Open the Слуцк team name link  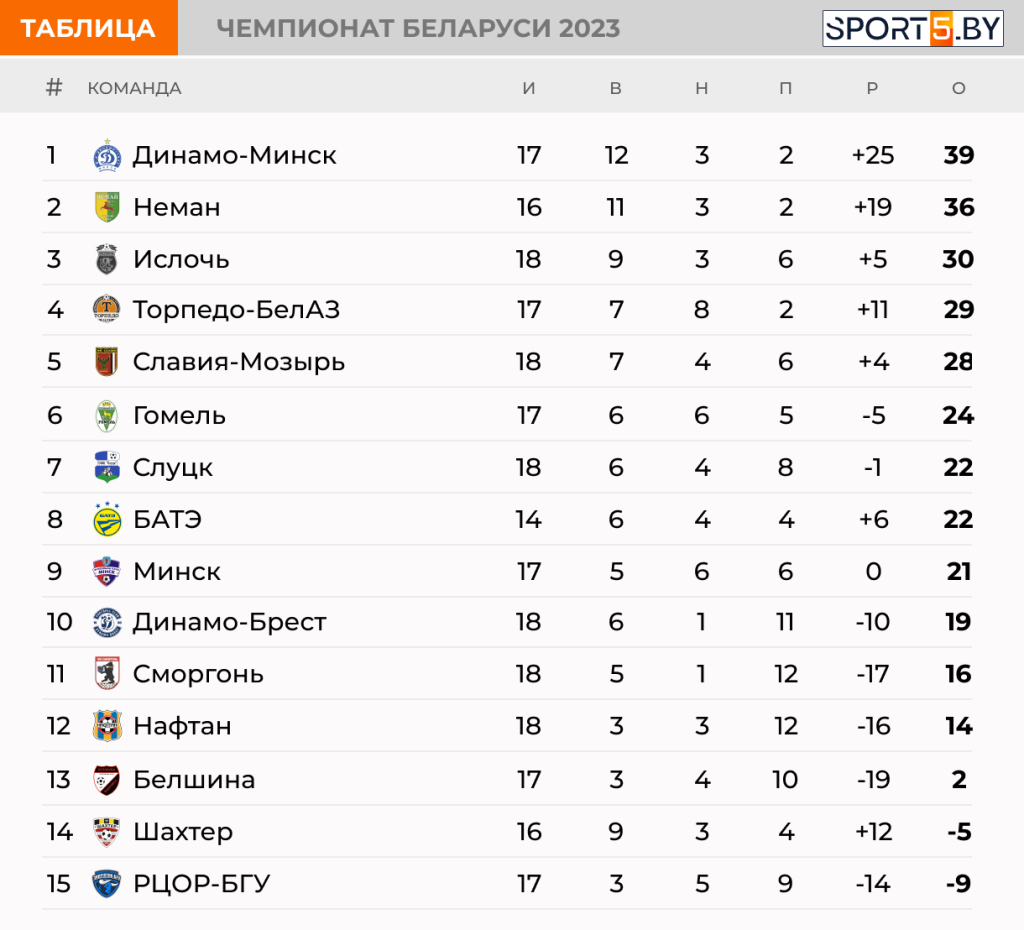click(x=173, y=468)
